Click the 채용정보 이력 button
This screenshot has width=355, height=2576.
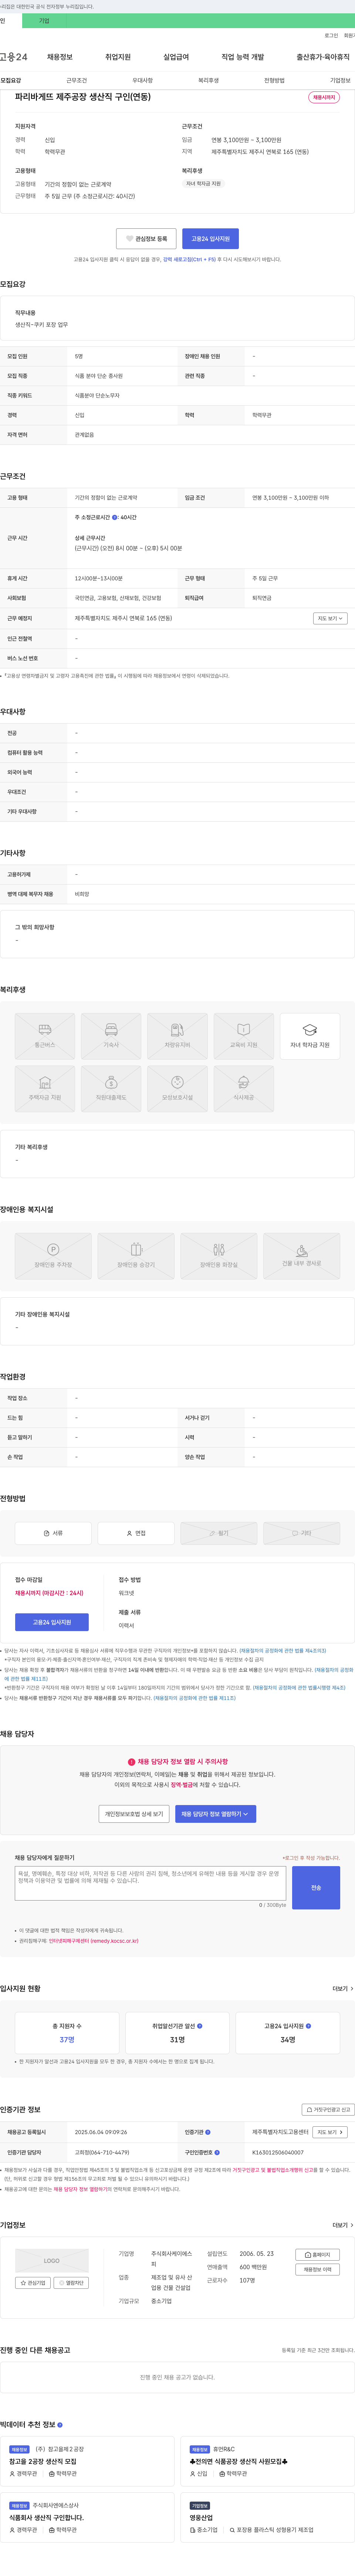coord(318,2269)
